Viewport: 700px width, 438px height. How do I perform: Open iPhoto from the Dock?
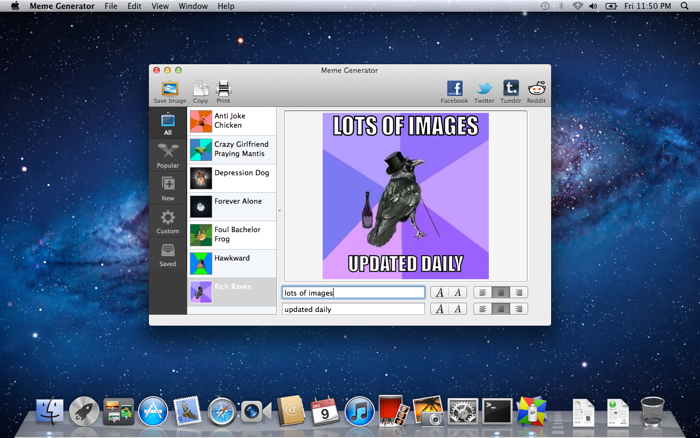(428, 411)
